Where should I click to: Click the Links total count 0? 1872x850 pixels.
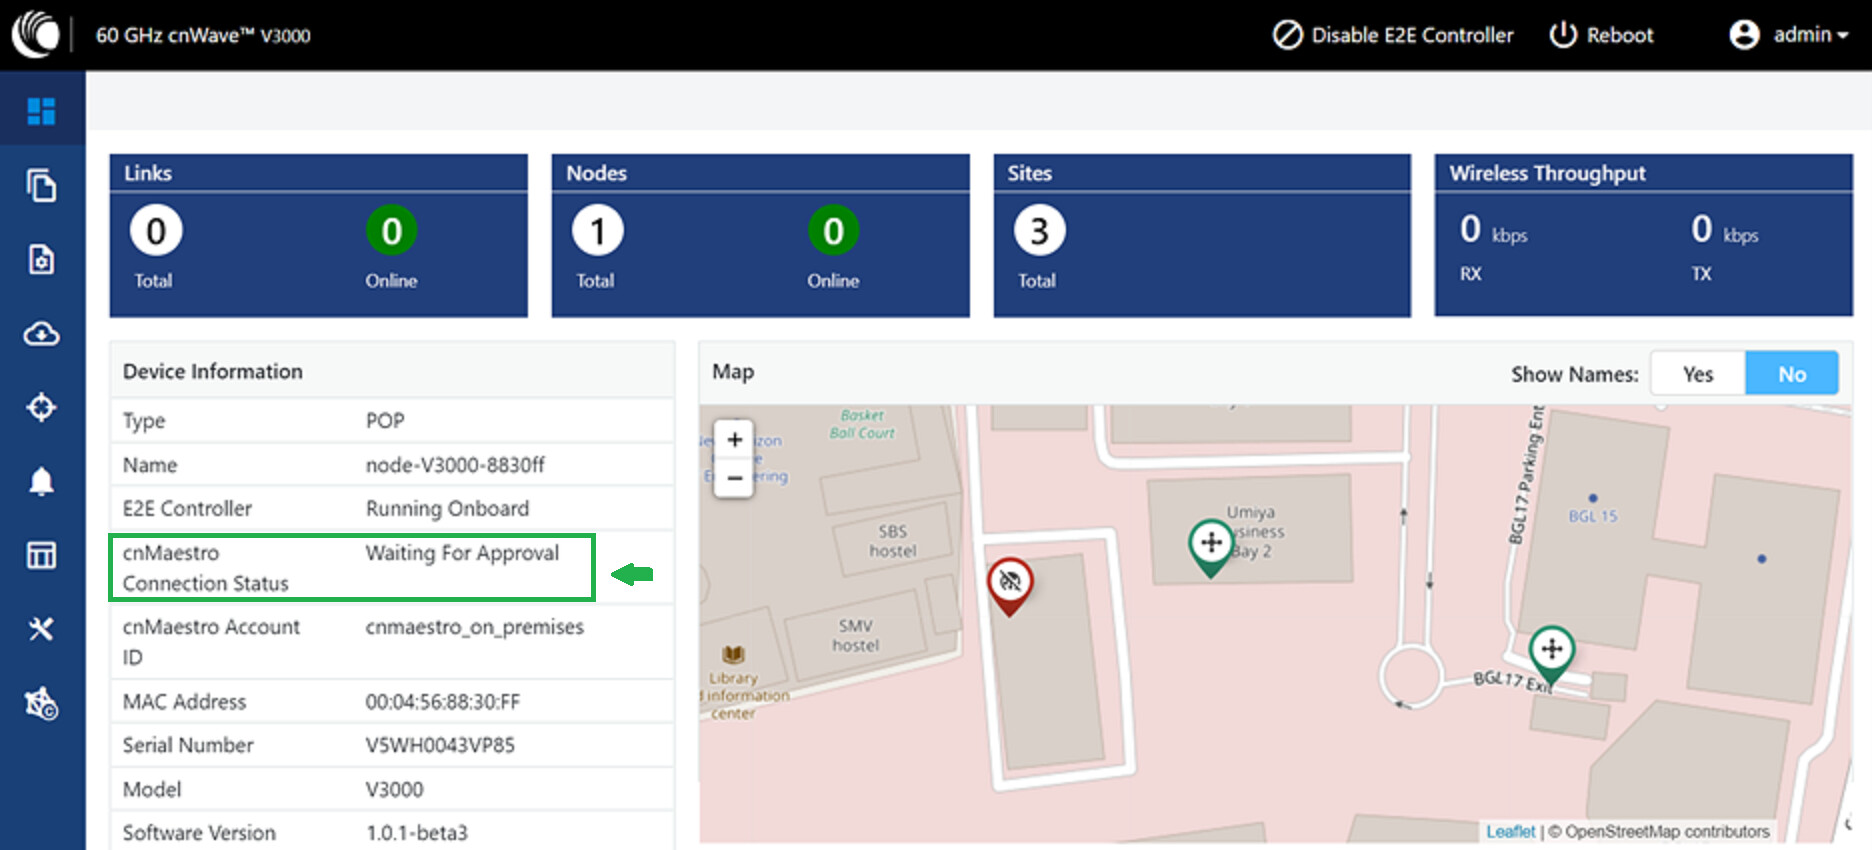coord(156,231)
